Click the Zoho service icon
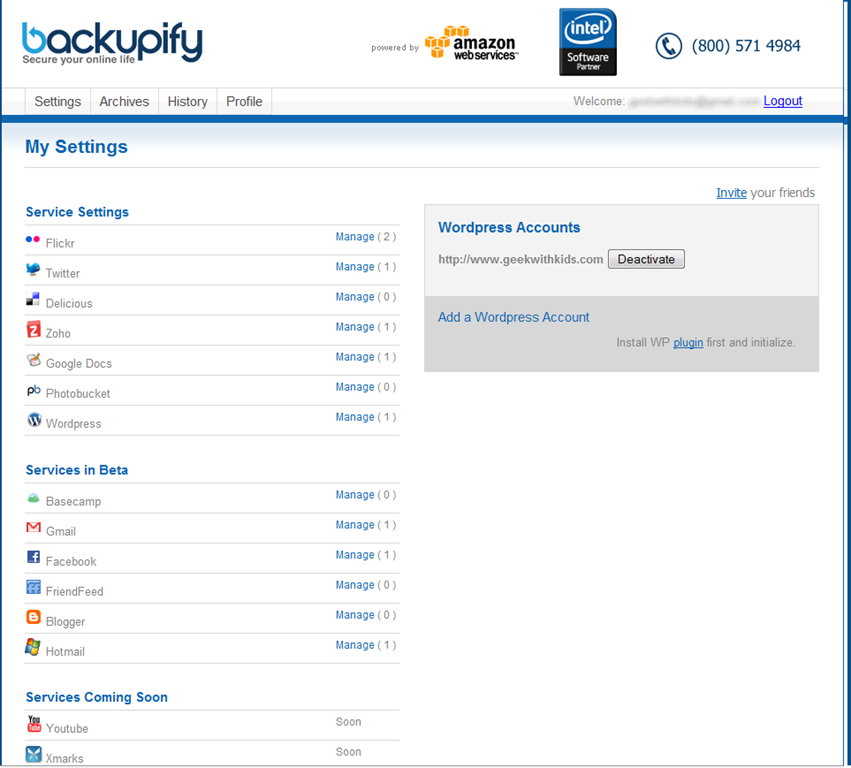Image resolution: width=851 pixels, height=768 pixels. click(34, 330)
